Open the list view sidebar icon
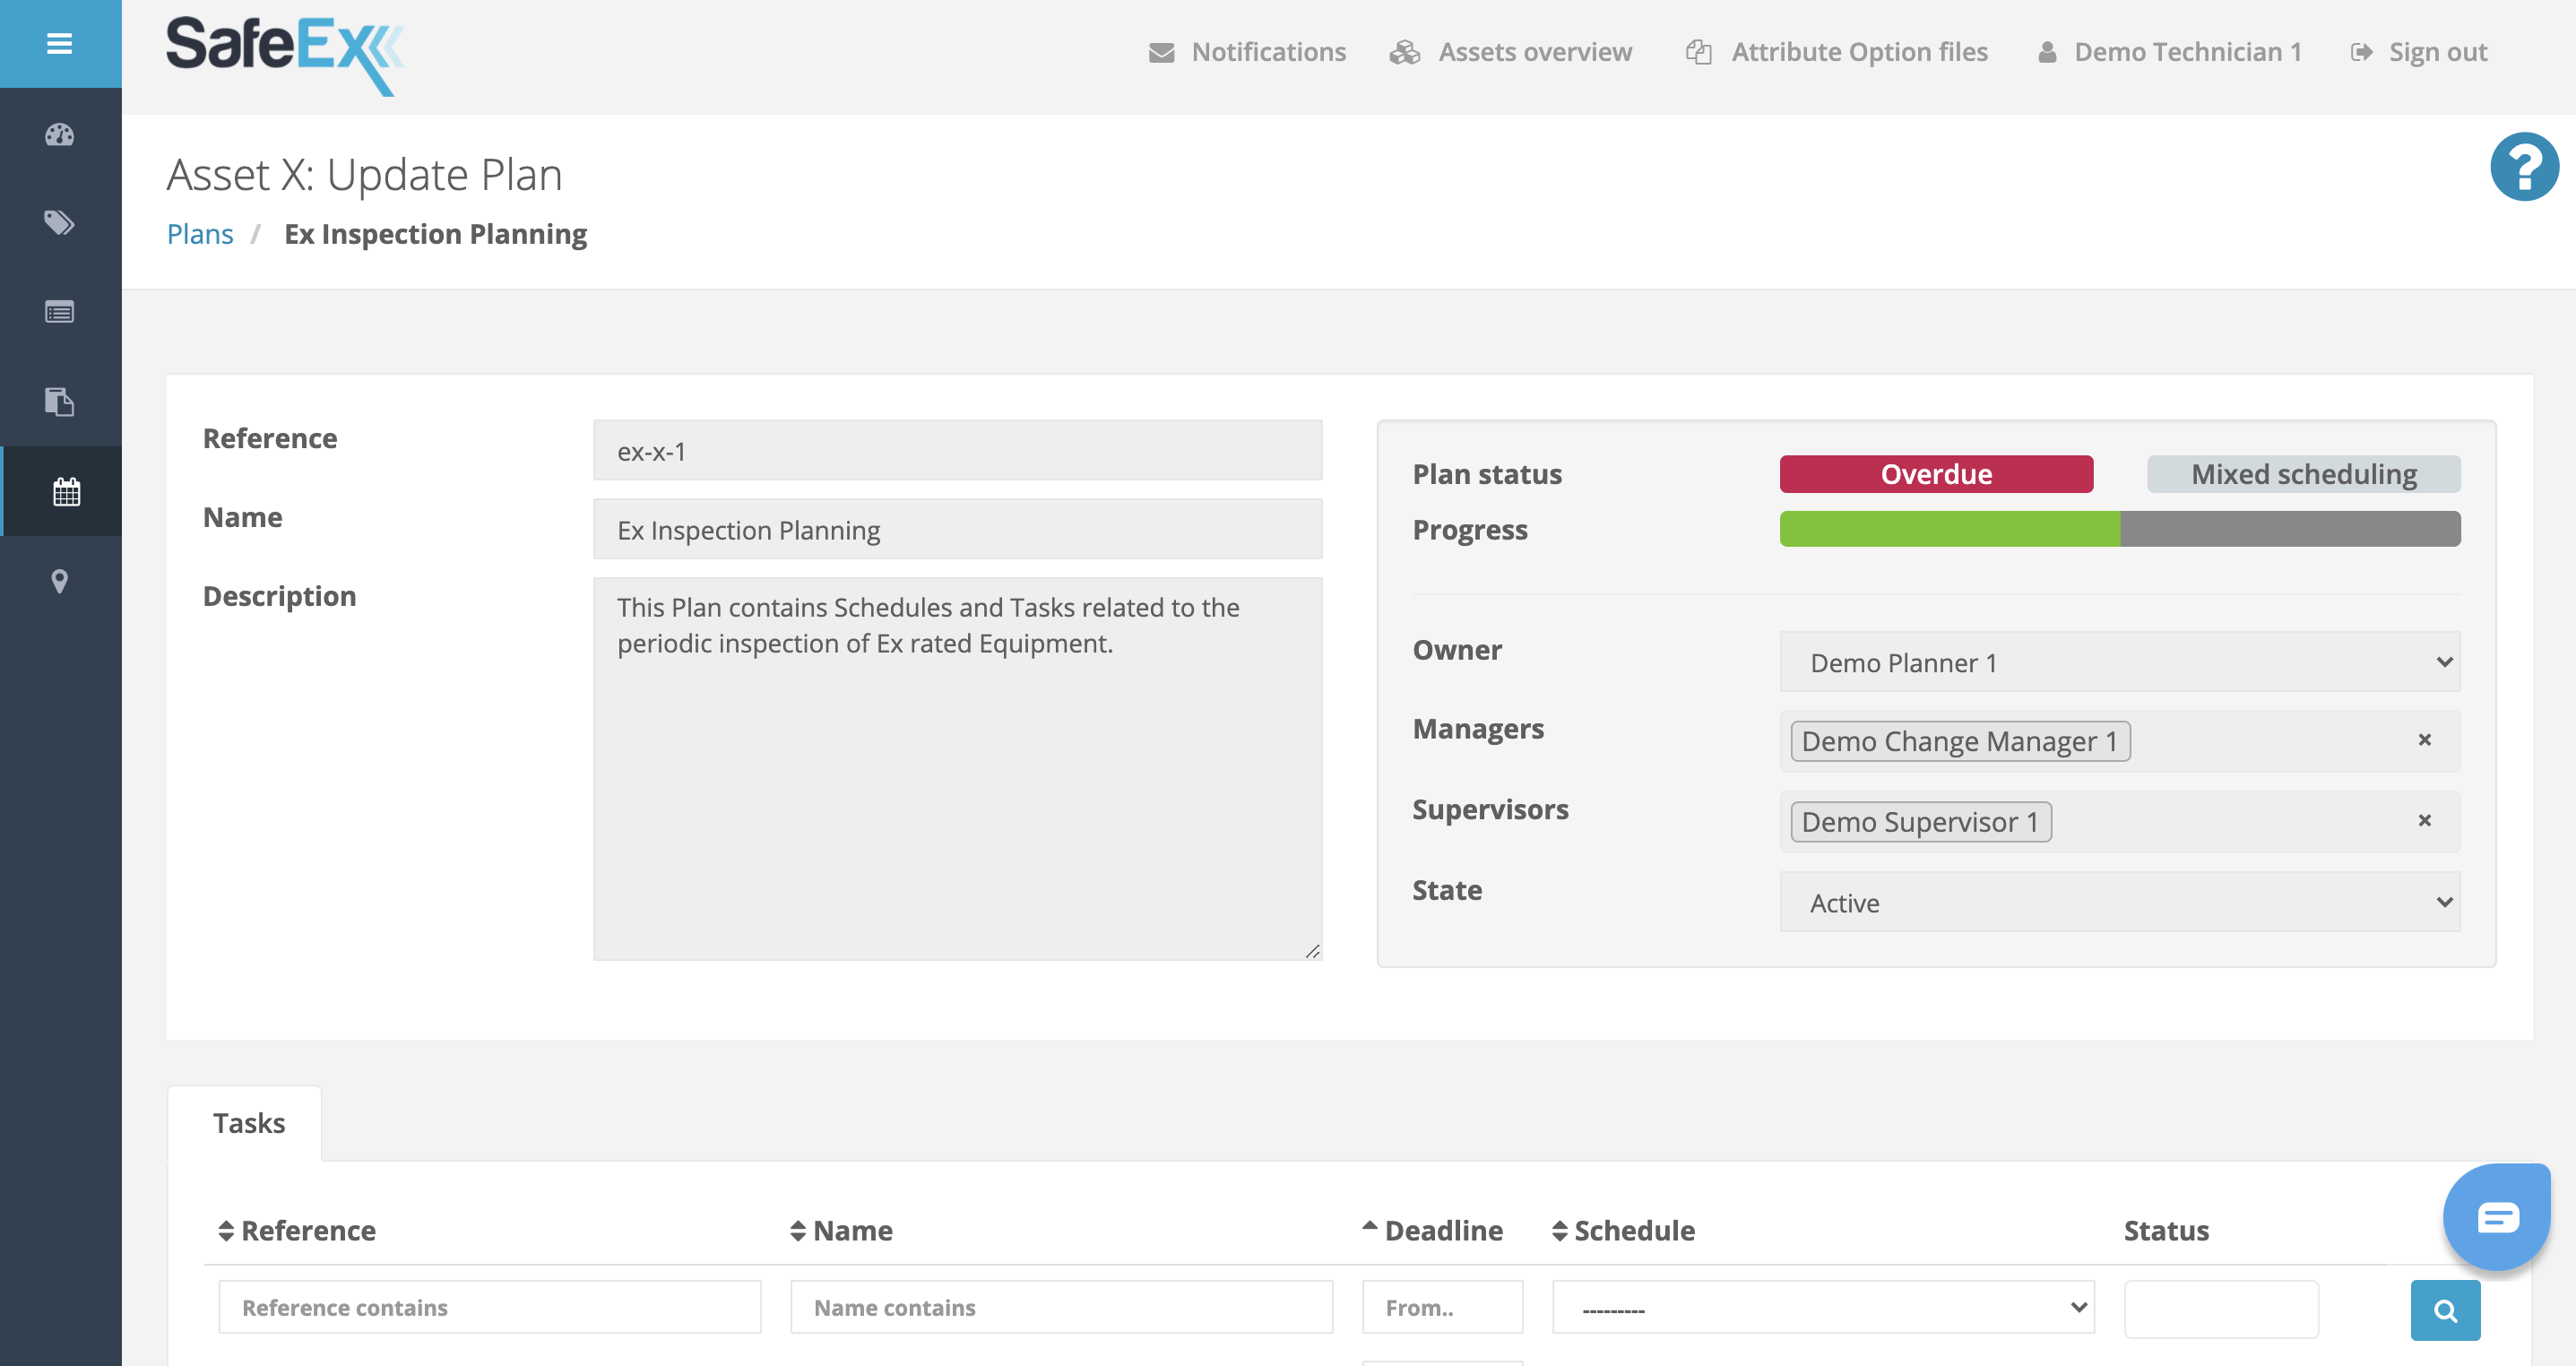The height and width of the screenshot is (1366, 2576). click(60, 312)
